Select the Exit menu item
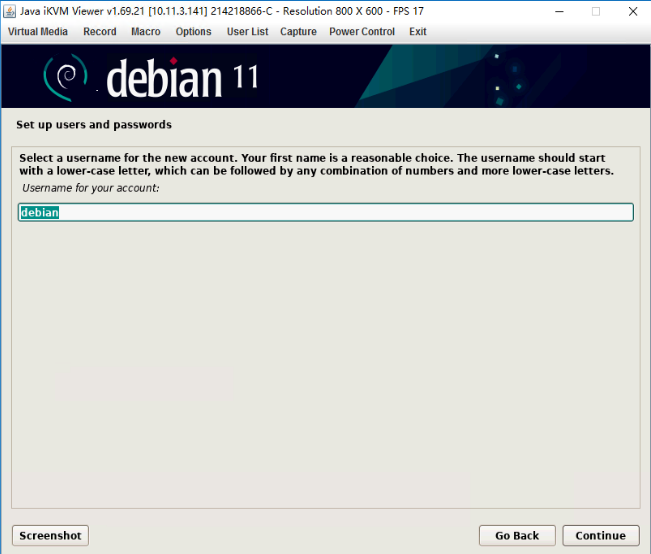Screen dimensions: 651x554 (418, 32)
